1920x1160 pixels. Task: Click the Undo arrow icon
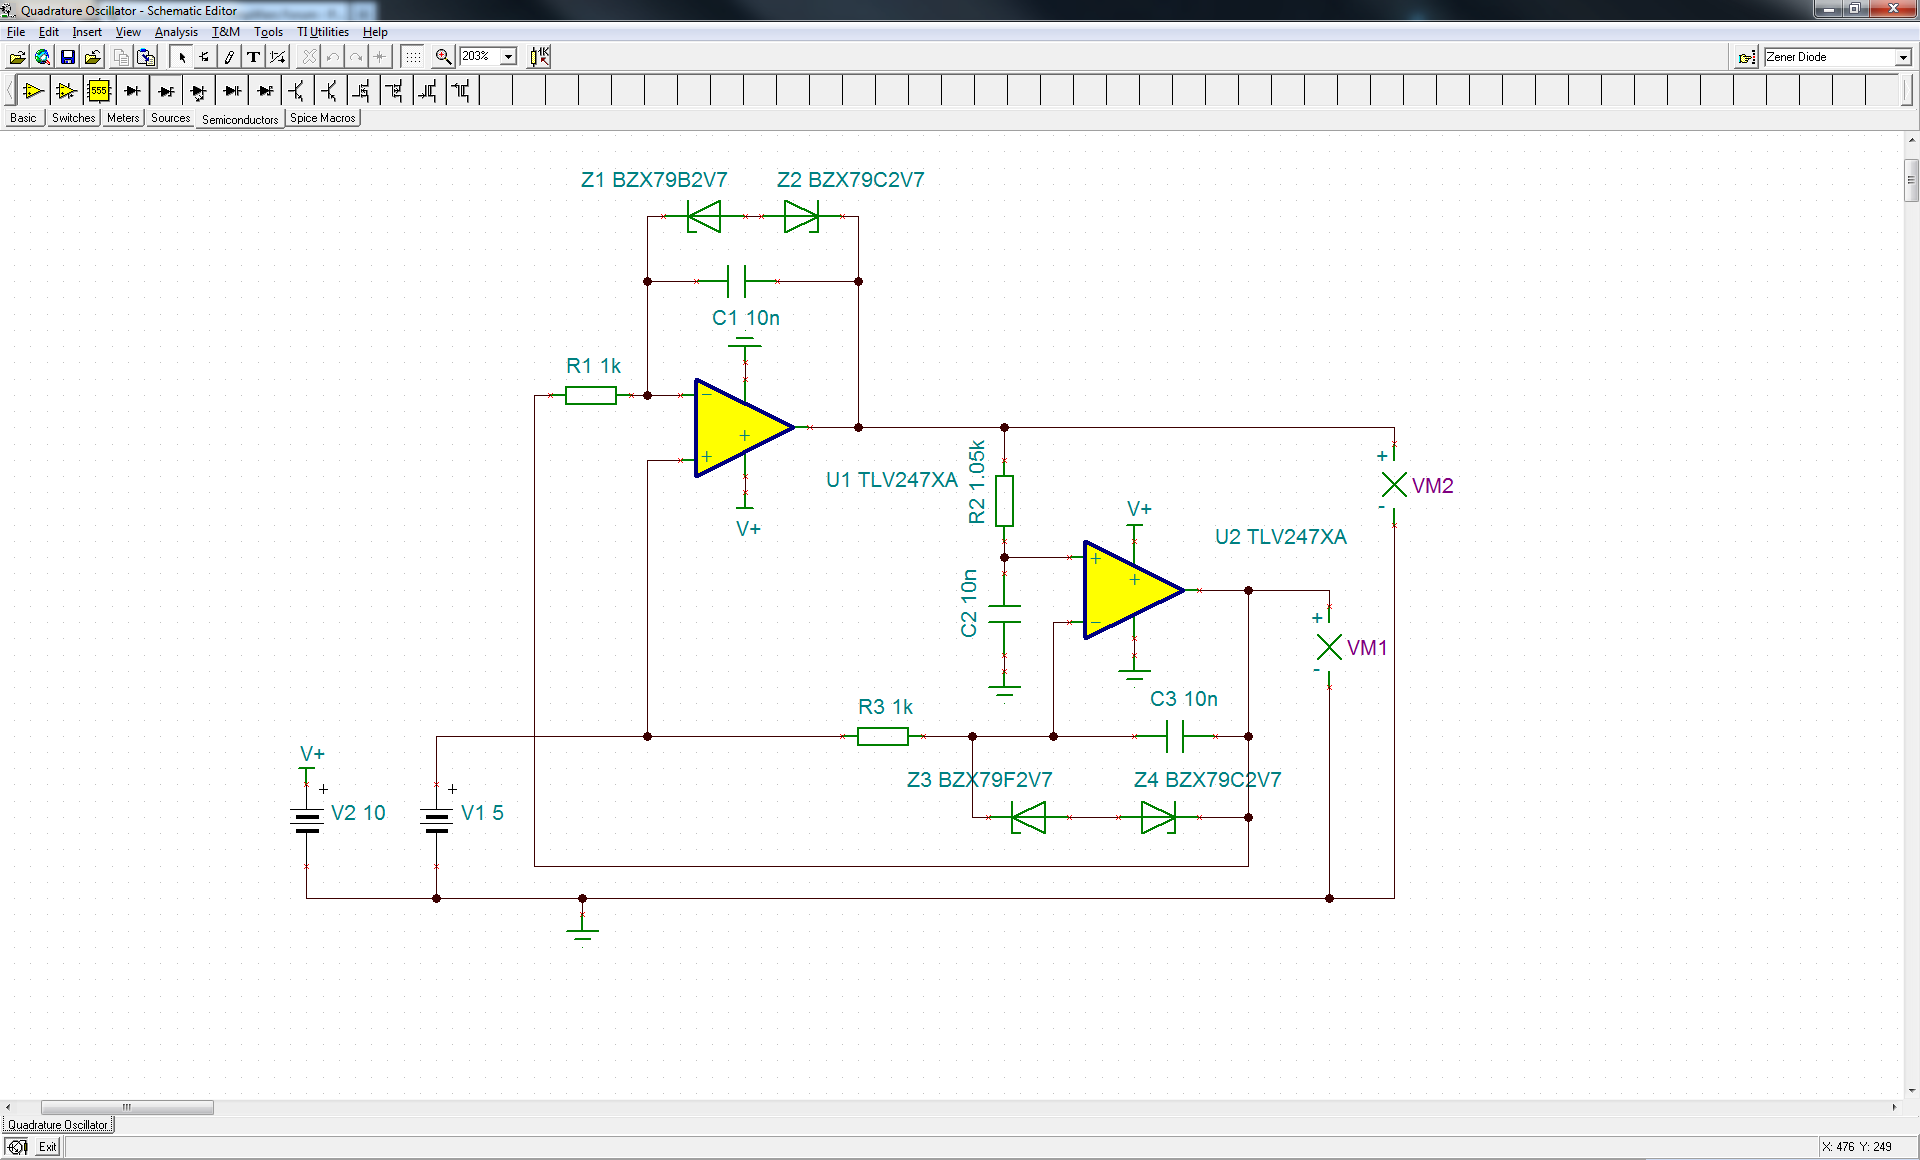[333, 57]
